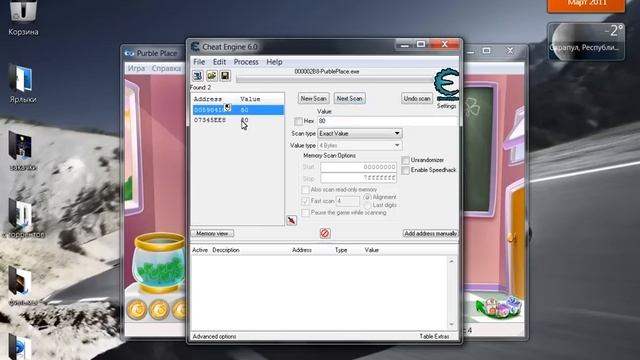
Task: Click the scan progress bar
Action: pos(335,79)
